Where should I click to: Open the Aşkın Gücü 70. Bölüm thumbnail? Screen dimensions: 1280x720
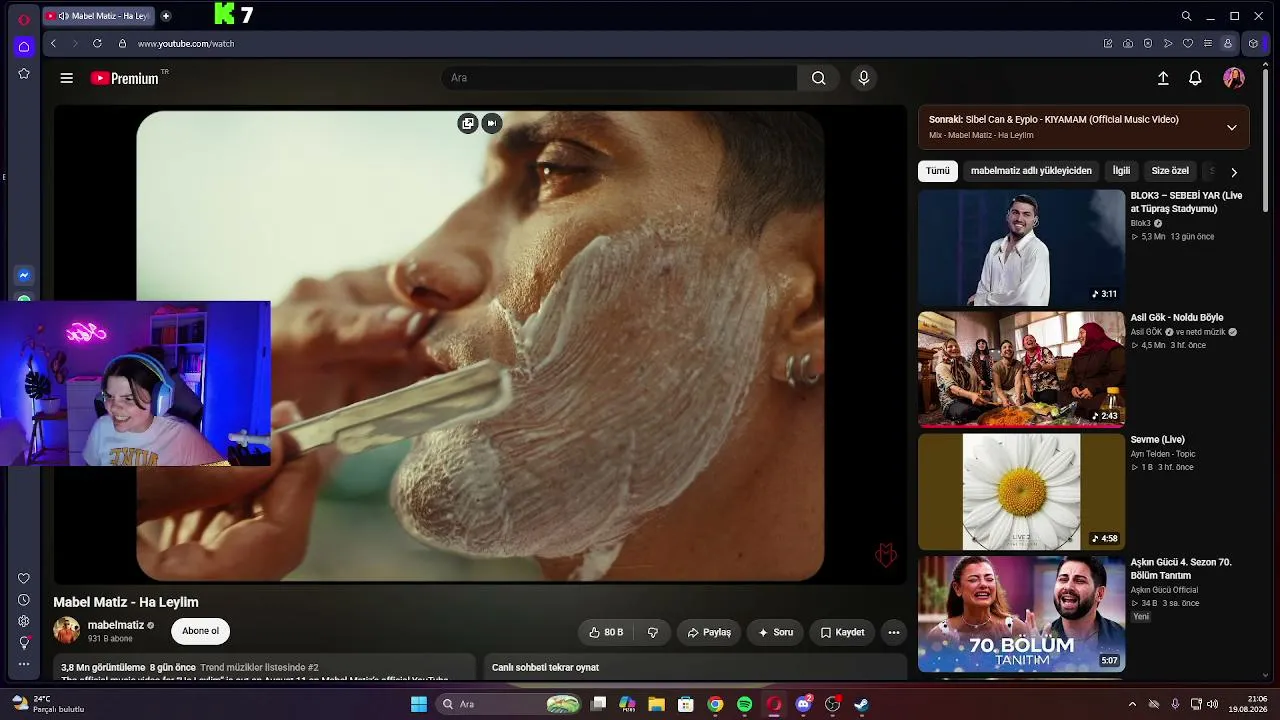[x=1021, y=614]
